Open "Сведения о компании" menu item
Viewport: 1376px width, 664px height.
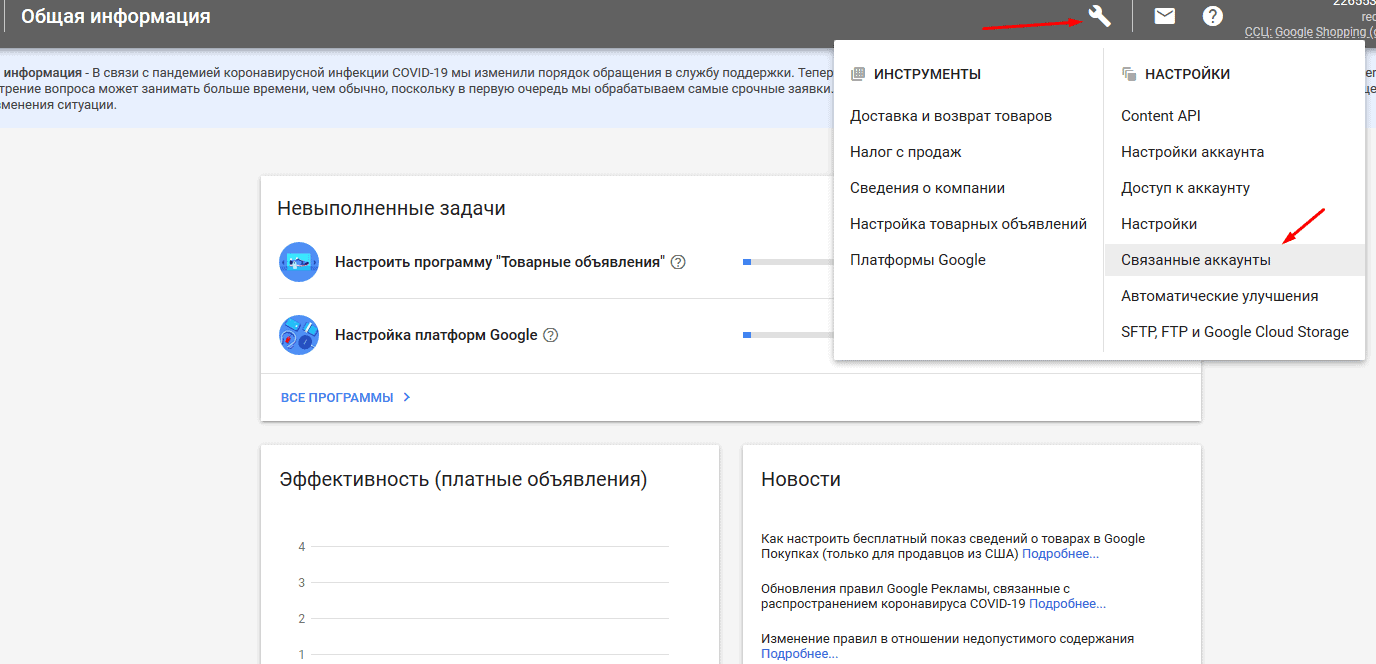coord(927,188)
